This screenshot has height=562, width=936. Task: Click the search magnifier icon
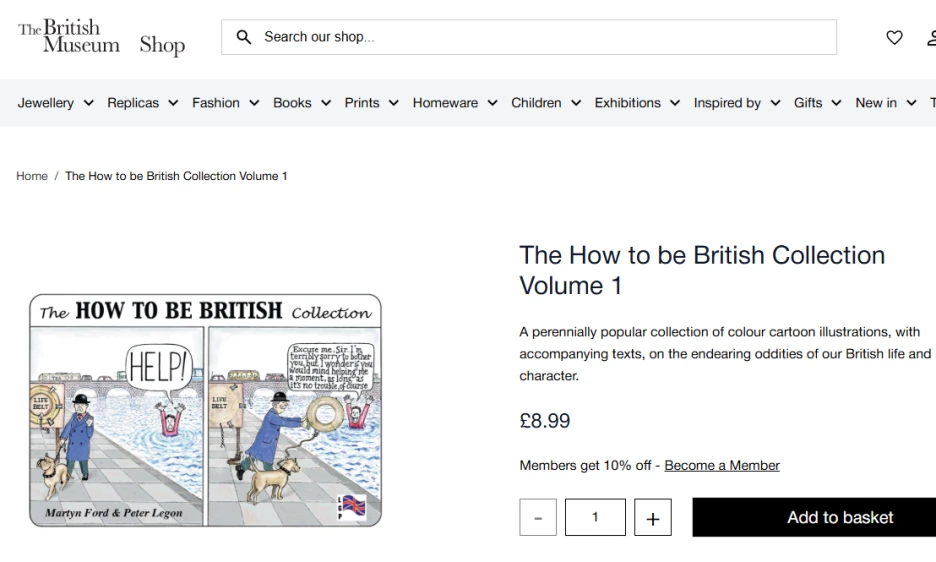coord(243,37)
